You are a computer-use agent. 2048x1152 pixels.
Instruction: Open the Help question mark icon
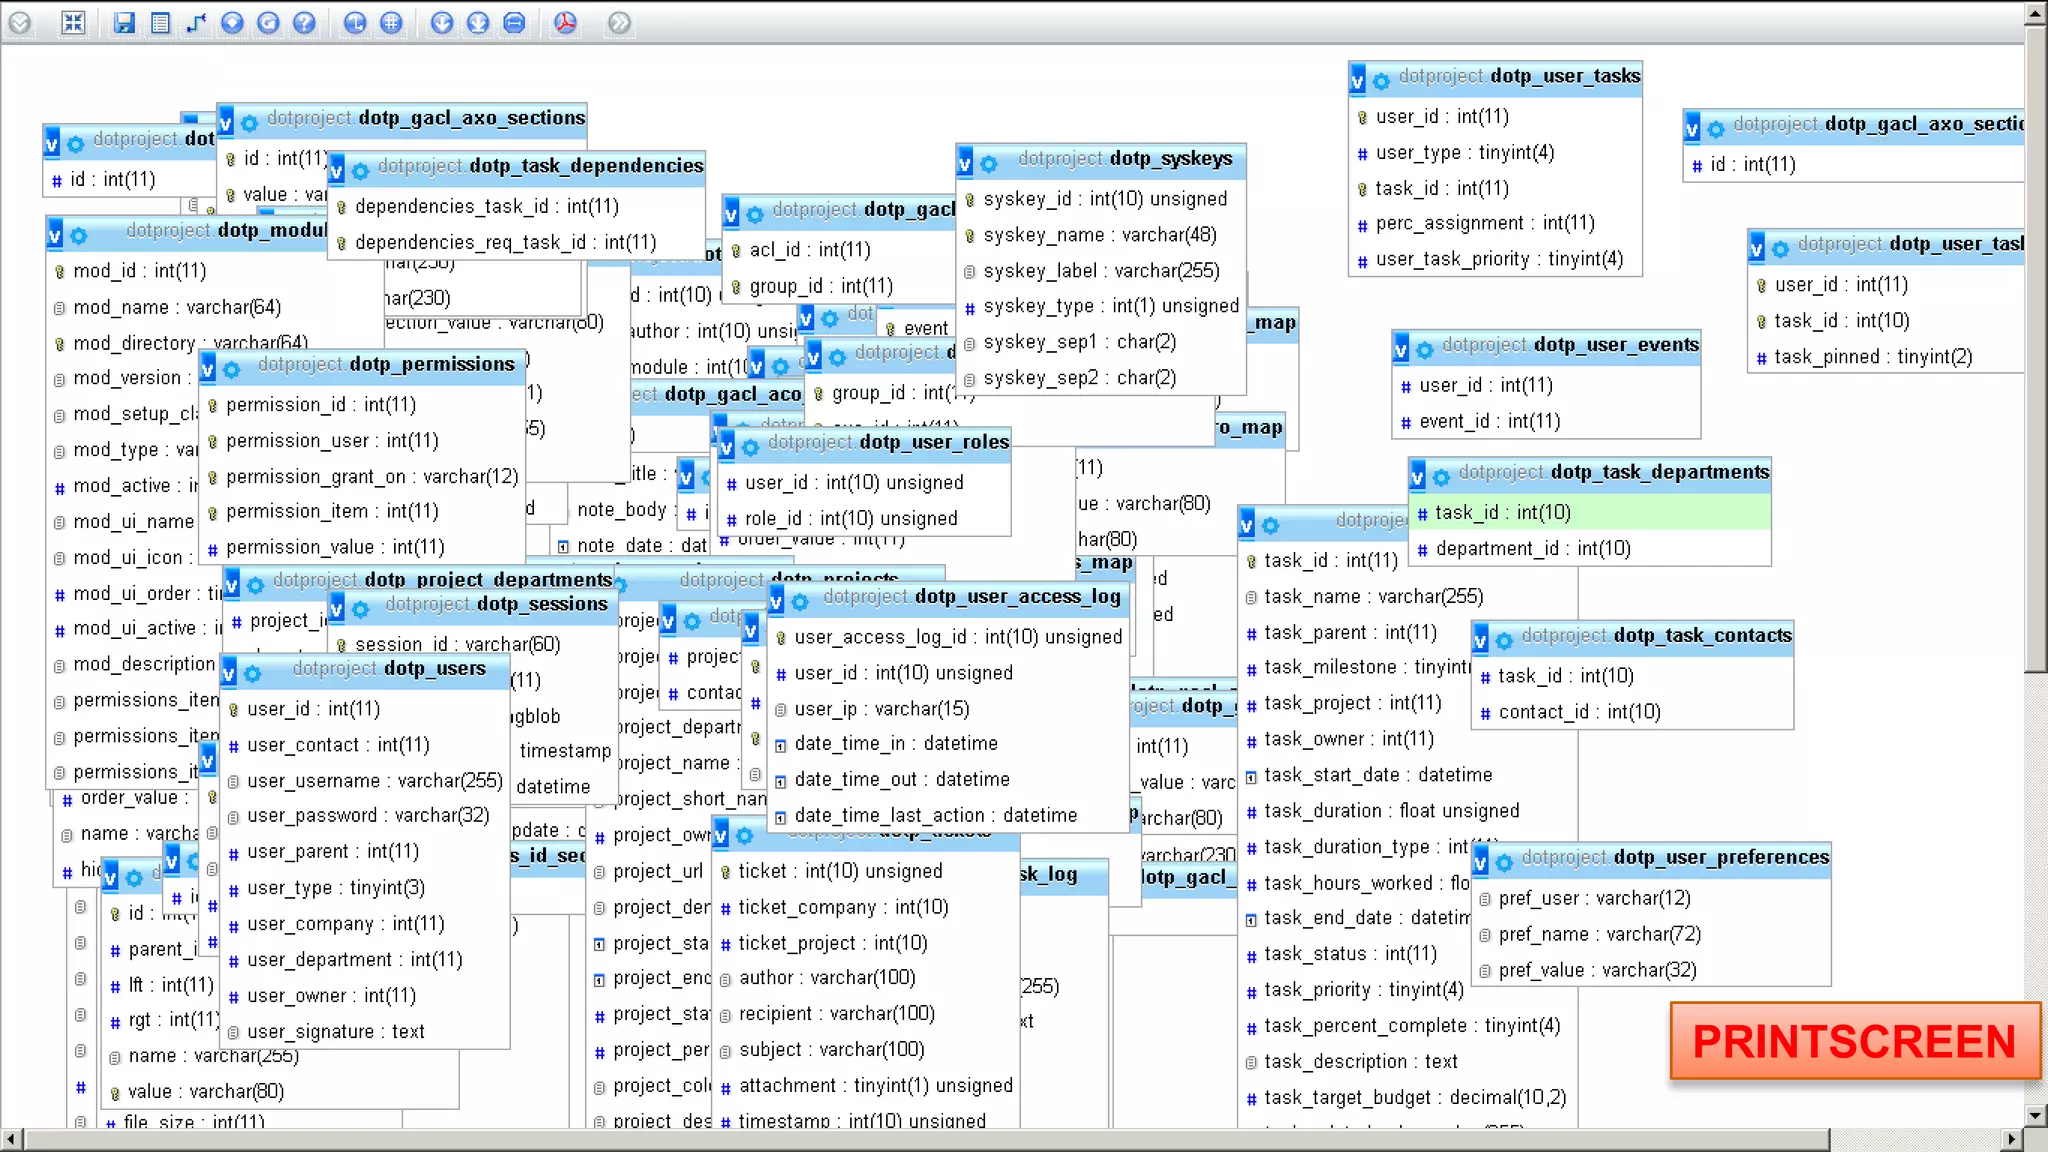[304, 22]
